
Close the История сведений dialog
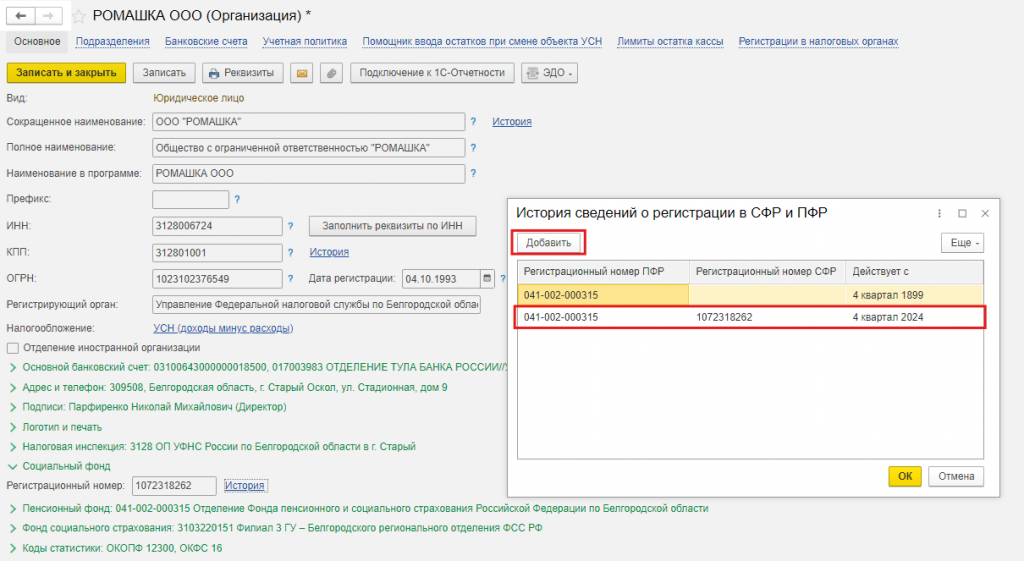[985, 214]
